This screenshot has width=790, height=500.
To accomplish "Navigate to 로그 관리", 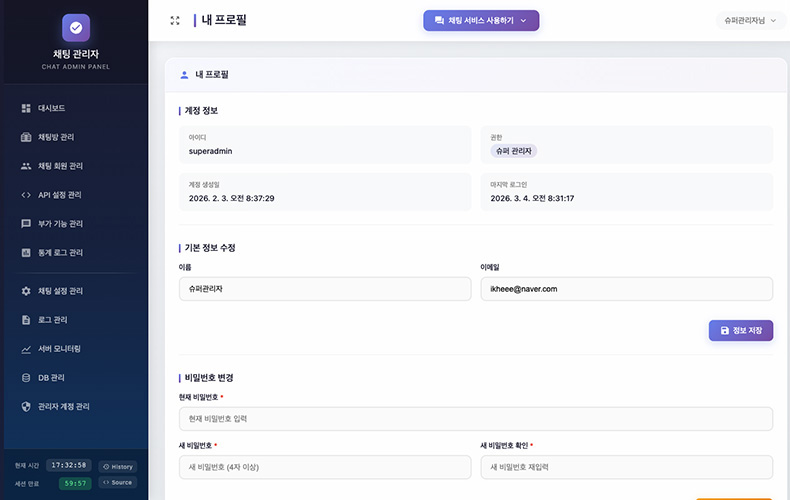I will click(76, 320).
